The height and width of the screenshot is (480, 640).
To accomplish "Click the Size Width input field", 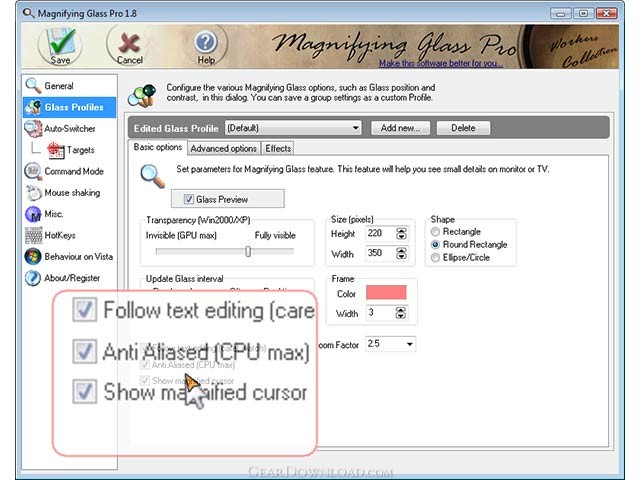I will [x=380, y=253].
